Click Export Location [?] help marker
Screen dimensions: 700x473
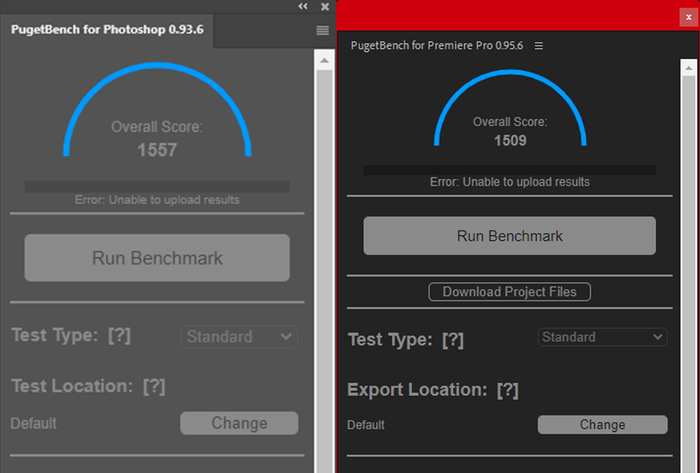[508, 390]
